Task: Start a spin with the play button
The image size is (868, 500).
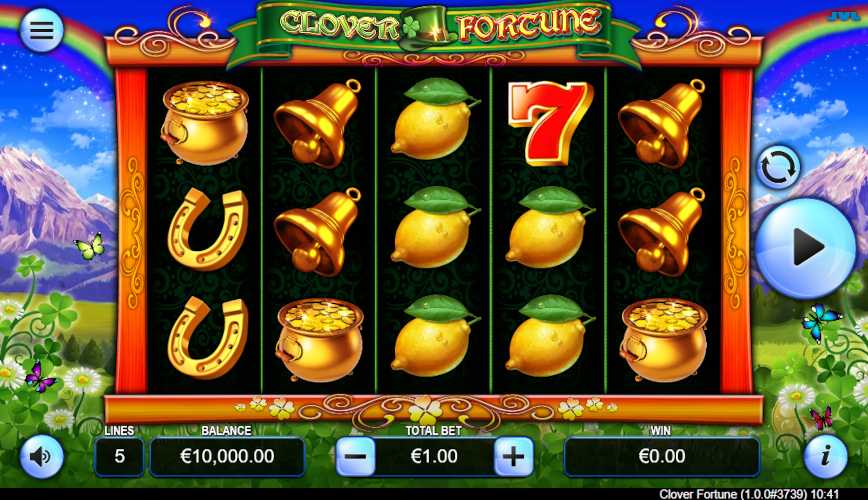Action: (x=806, y=248)
